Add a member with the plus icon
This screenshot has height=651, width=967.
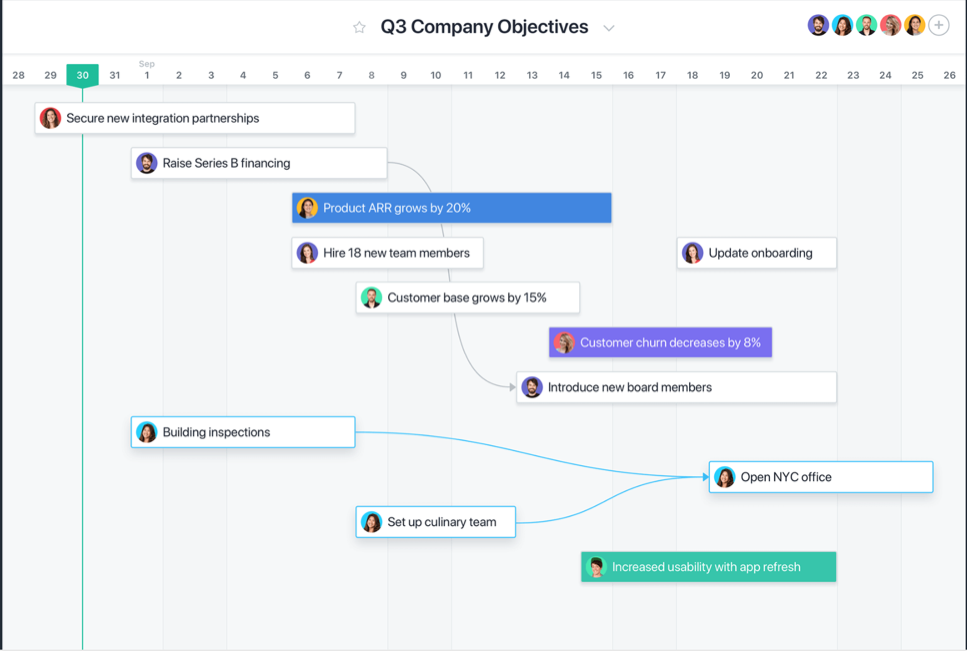tap(939, 25)
